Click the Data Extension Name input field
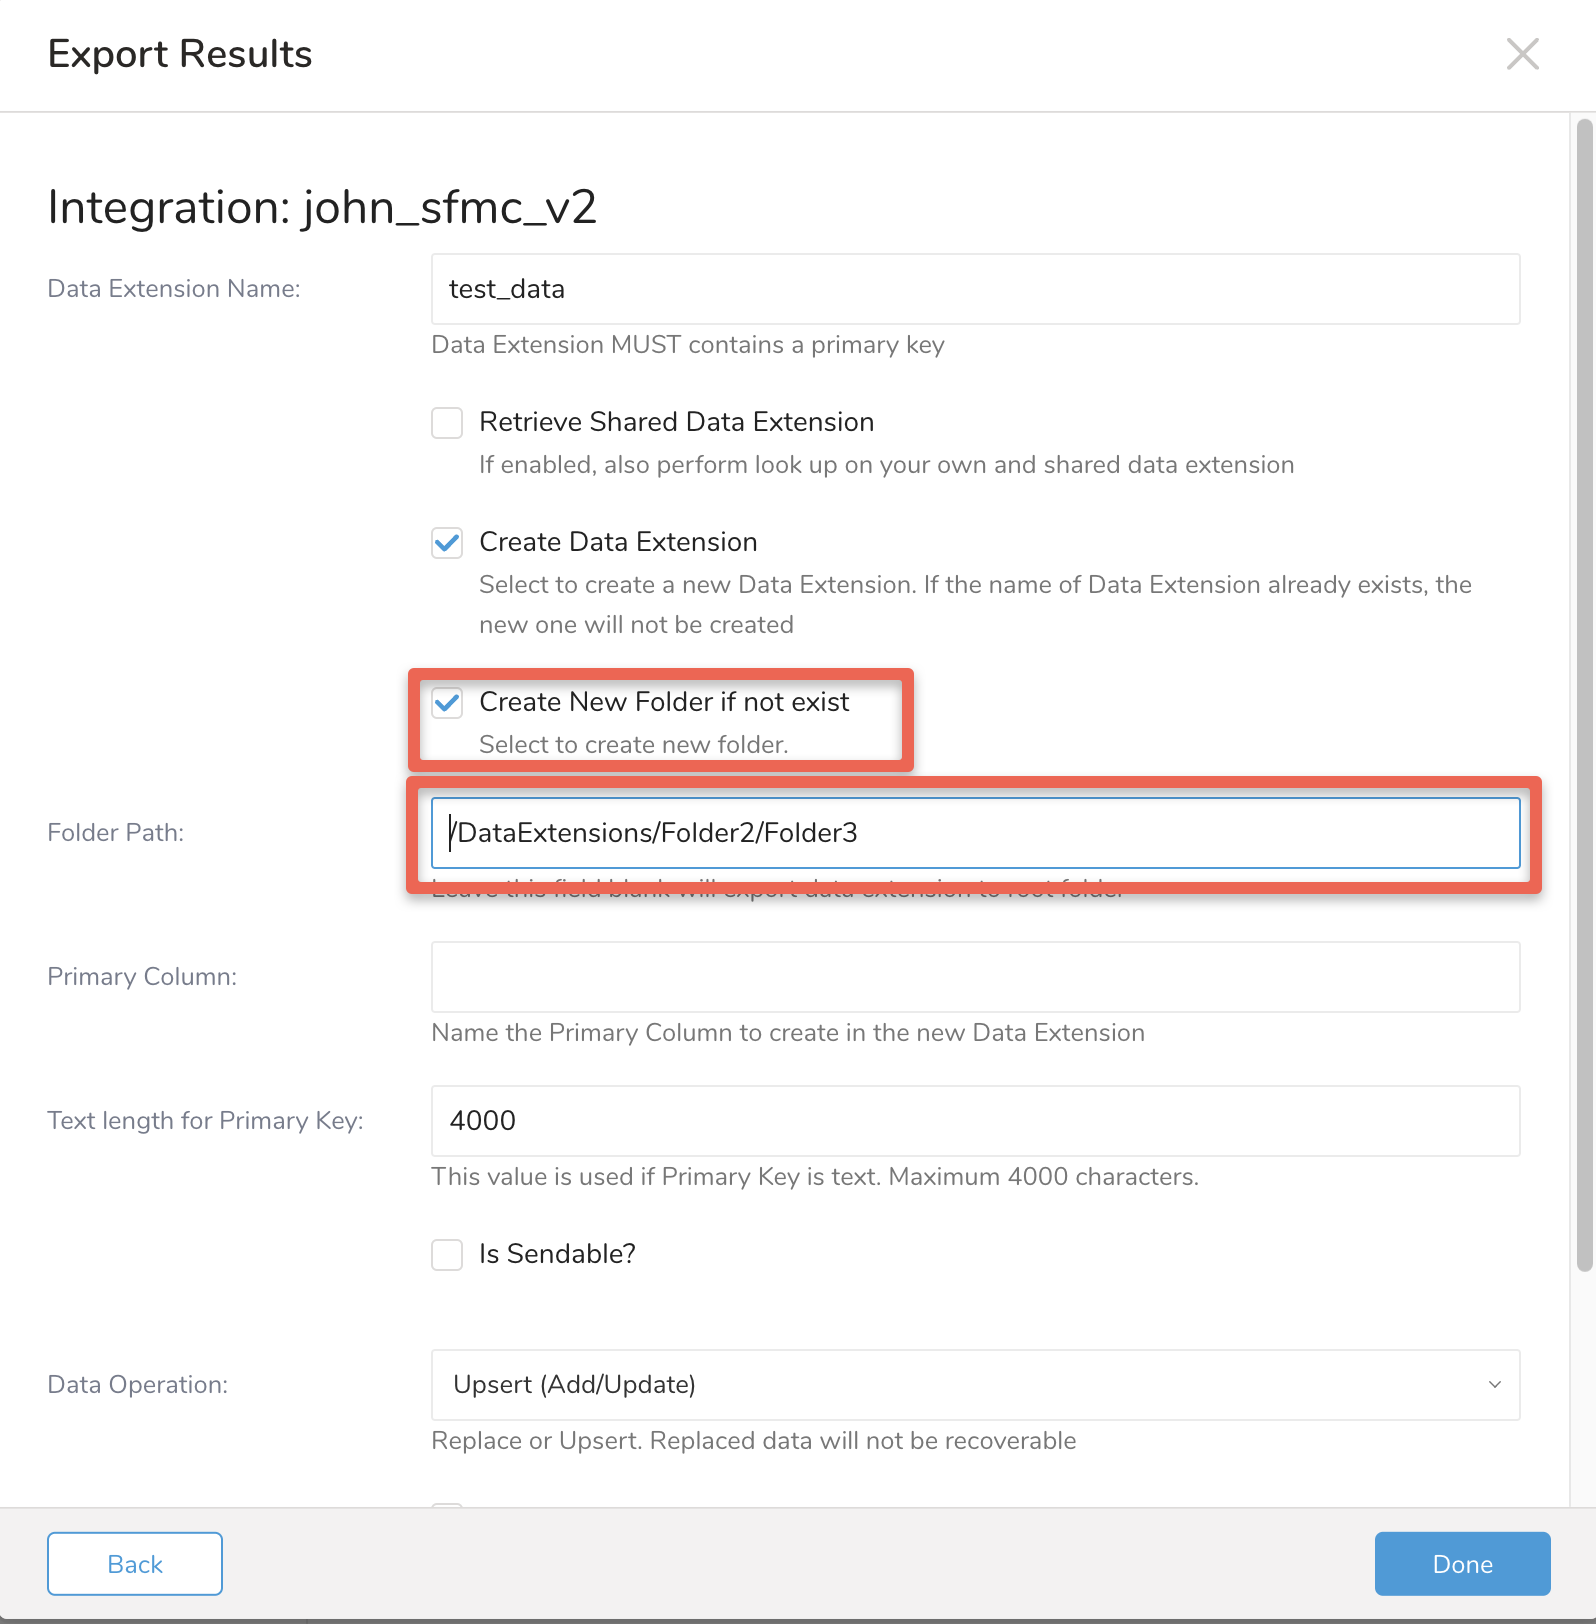The height and width of the screenshot is (1624, 1596). [x=975, y=289]
